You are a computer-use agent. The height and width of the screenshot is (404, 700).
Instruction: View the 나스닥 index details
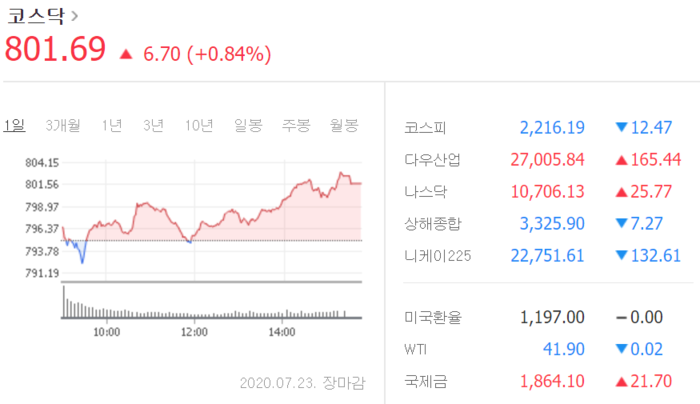click(x=425, y=192)
